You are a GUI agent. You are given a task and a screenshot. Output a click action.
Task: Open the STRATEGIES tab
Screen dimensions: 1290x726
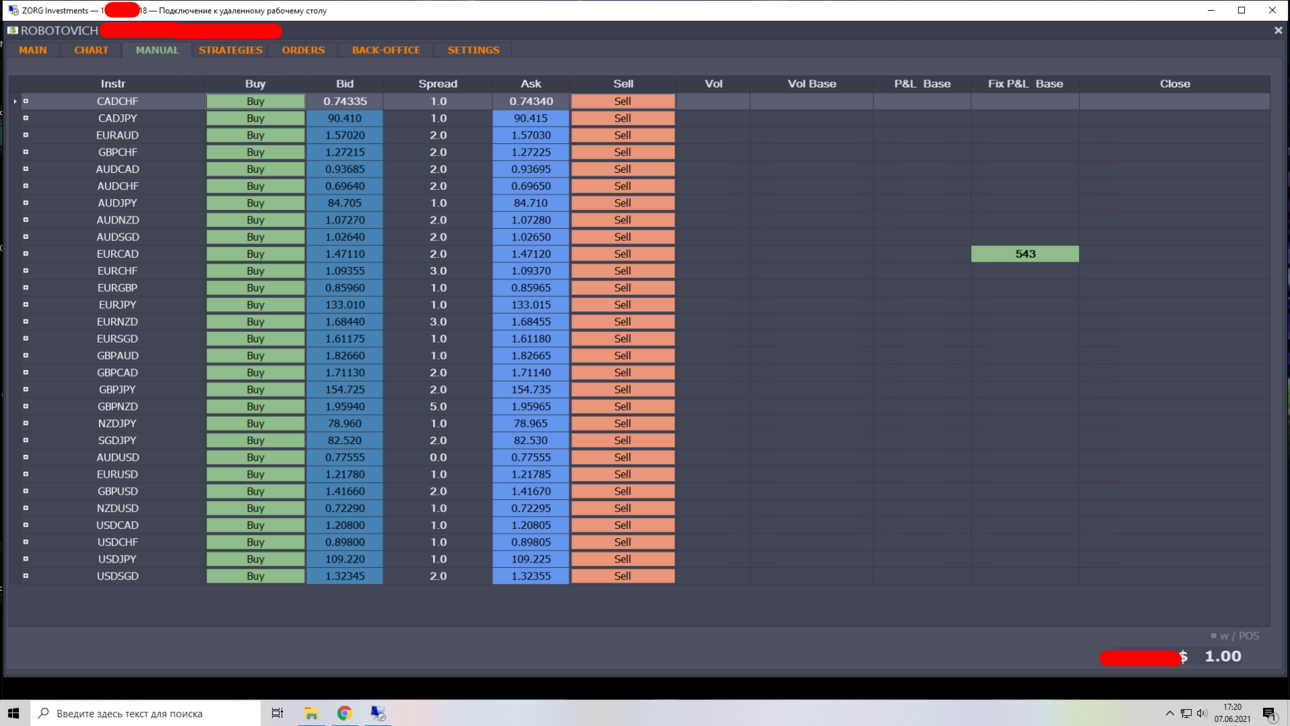click(230, 50)
